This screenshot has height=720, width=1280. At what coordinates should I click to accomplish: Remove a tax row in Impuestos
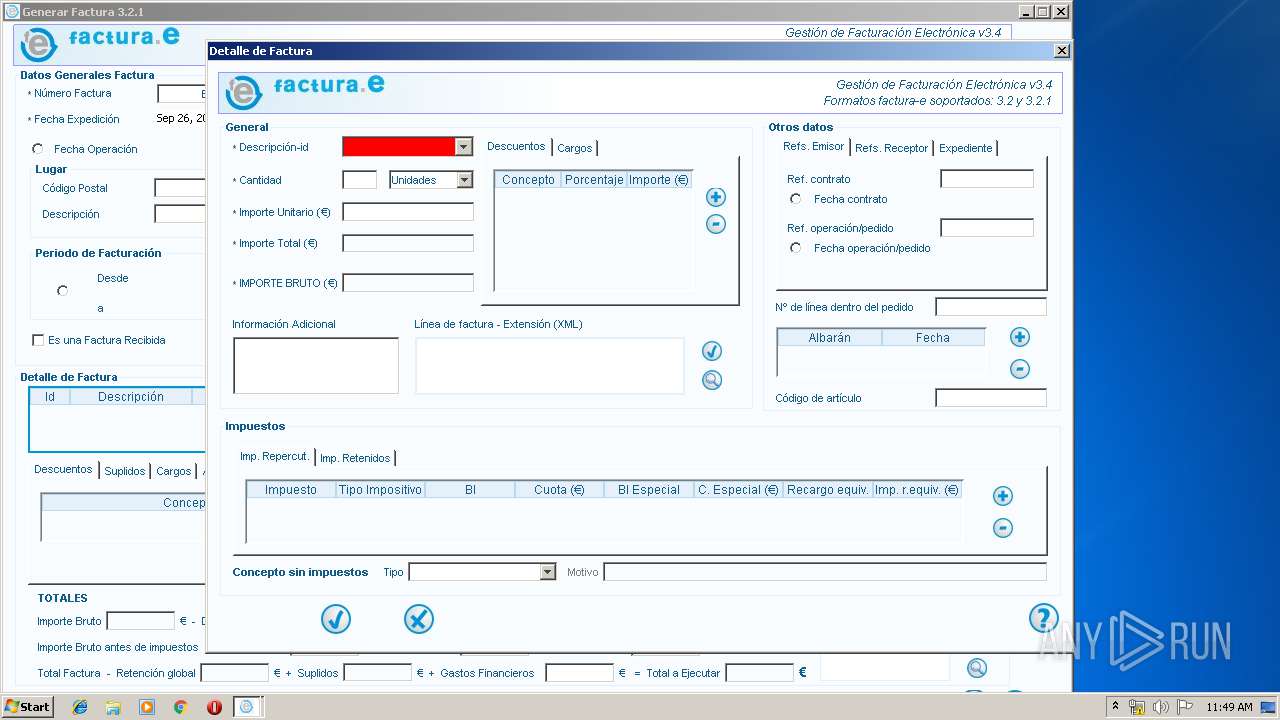tap(1003, 528)
